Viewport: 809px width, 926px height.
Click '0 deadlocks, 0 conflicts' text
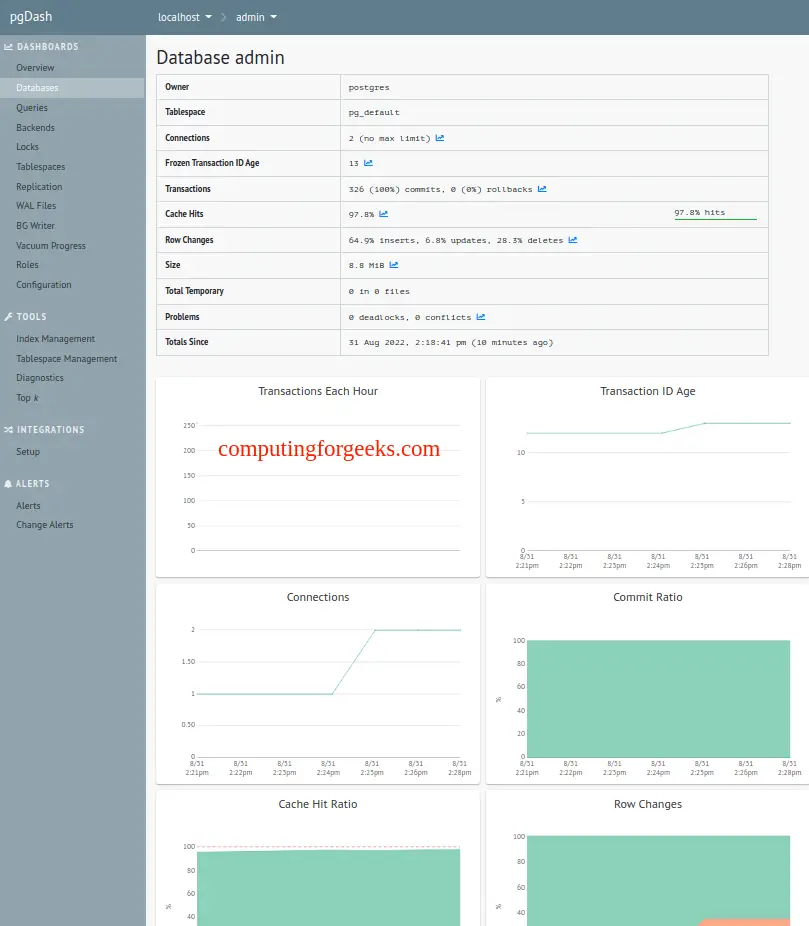410,317
